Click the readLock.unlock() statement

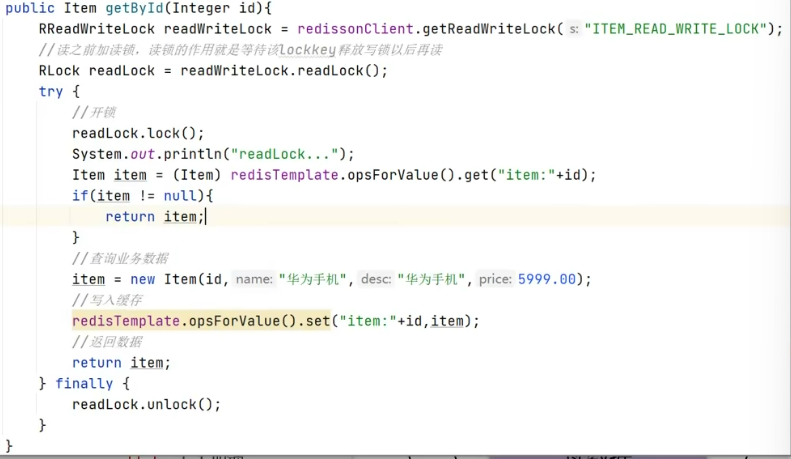[x=146, y=404]
